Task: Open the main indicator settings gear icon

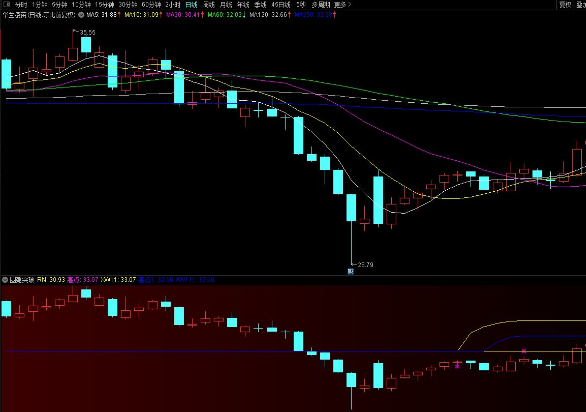Action: tap(81, 15)
